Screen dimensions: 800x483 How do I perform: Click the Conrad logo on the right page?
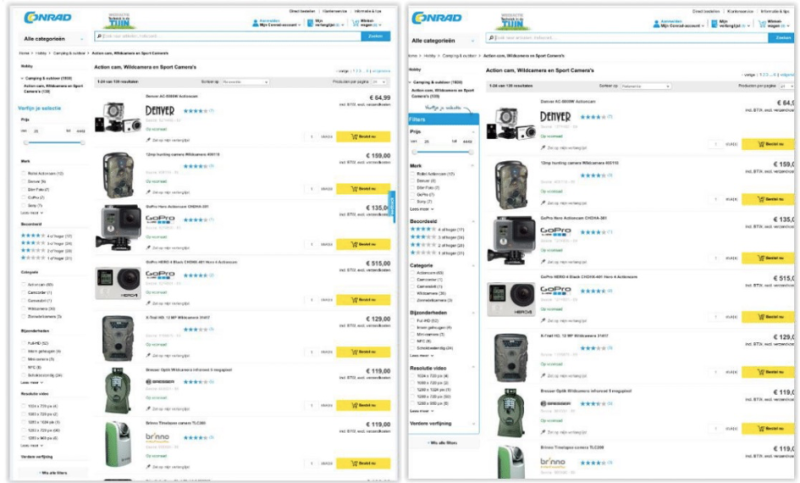437,18
